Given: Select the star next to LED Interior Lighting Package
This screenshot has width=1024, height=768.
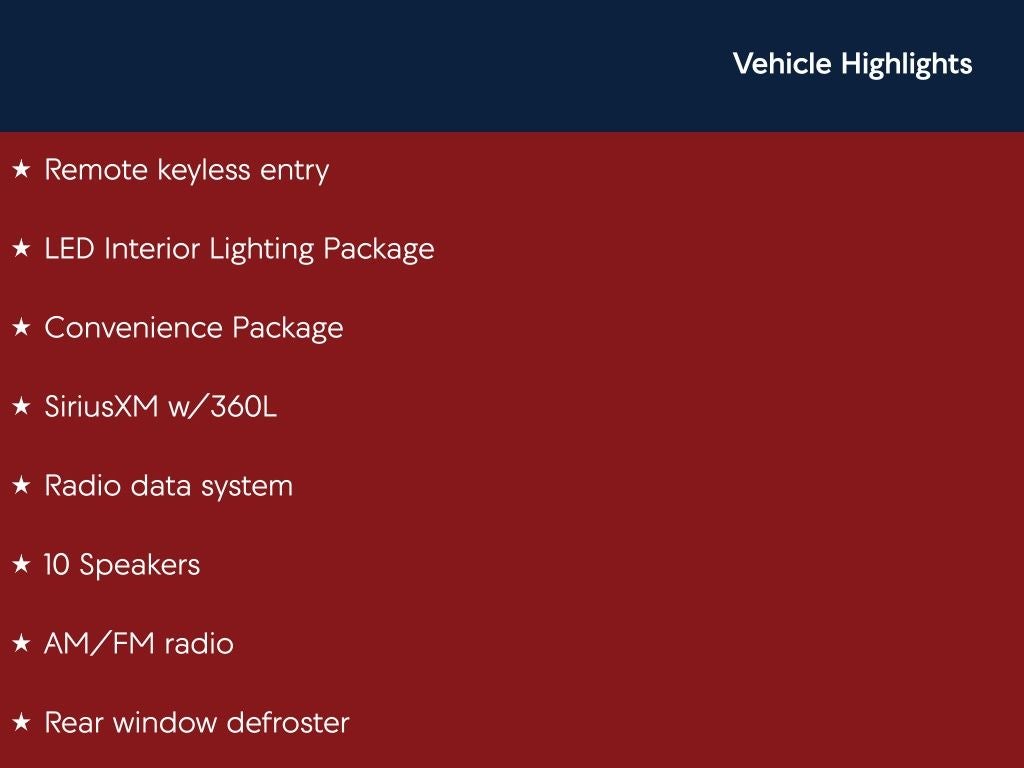Looking at the screenshot, I should tap(21, 250).
